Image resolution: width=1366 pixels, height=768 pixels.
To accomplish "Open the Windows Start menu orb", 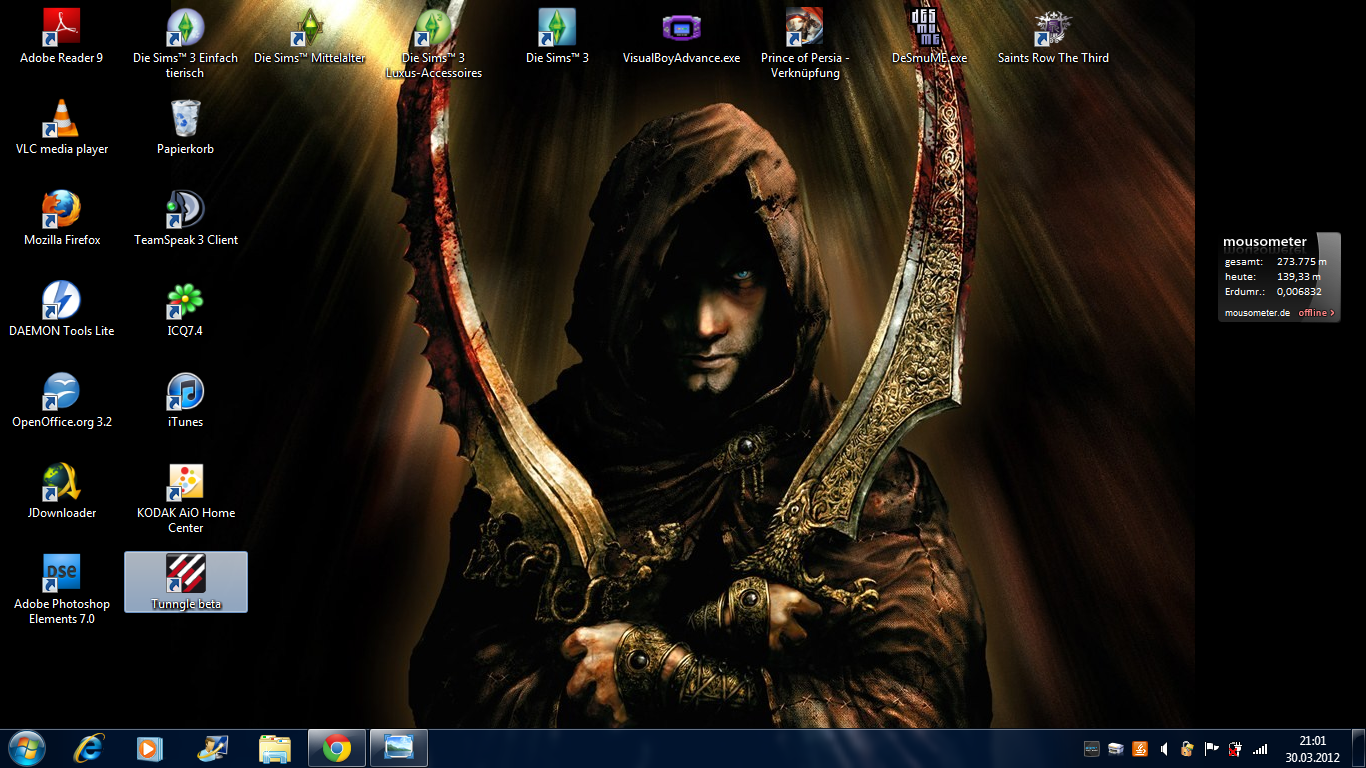I will [x=26, y=748].
